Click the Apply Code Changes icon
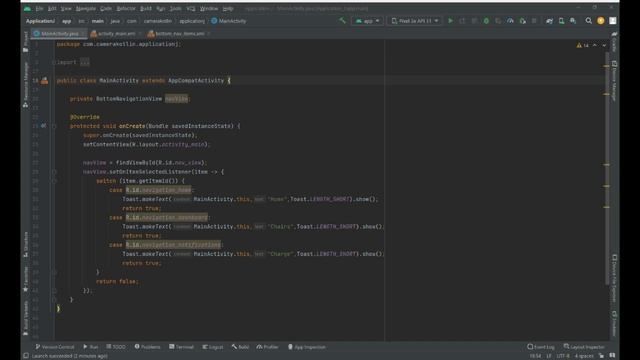This screenshot has width=640, height=360. tap(474, 20)
